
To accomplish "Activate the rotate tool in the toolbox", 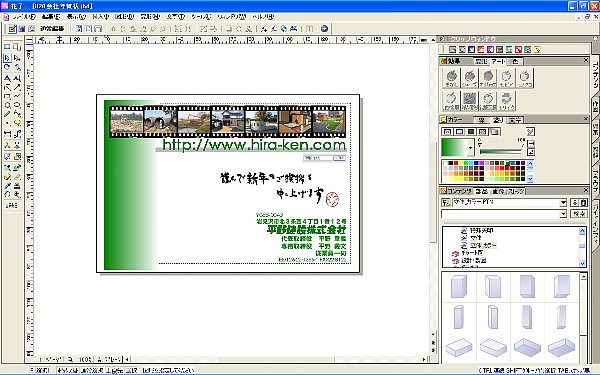I will click(7, 67).
